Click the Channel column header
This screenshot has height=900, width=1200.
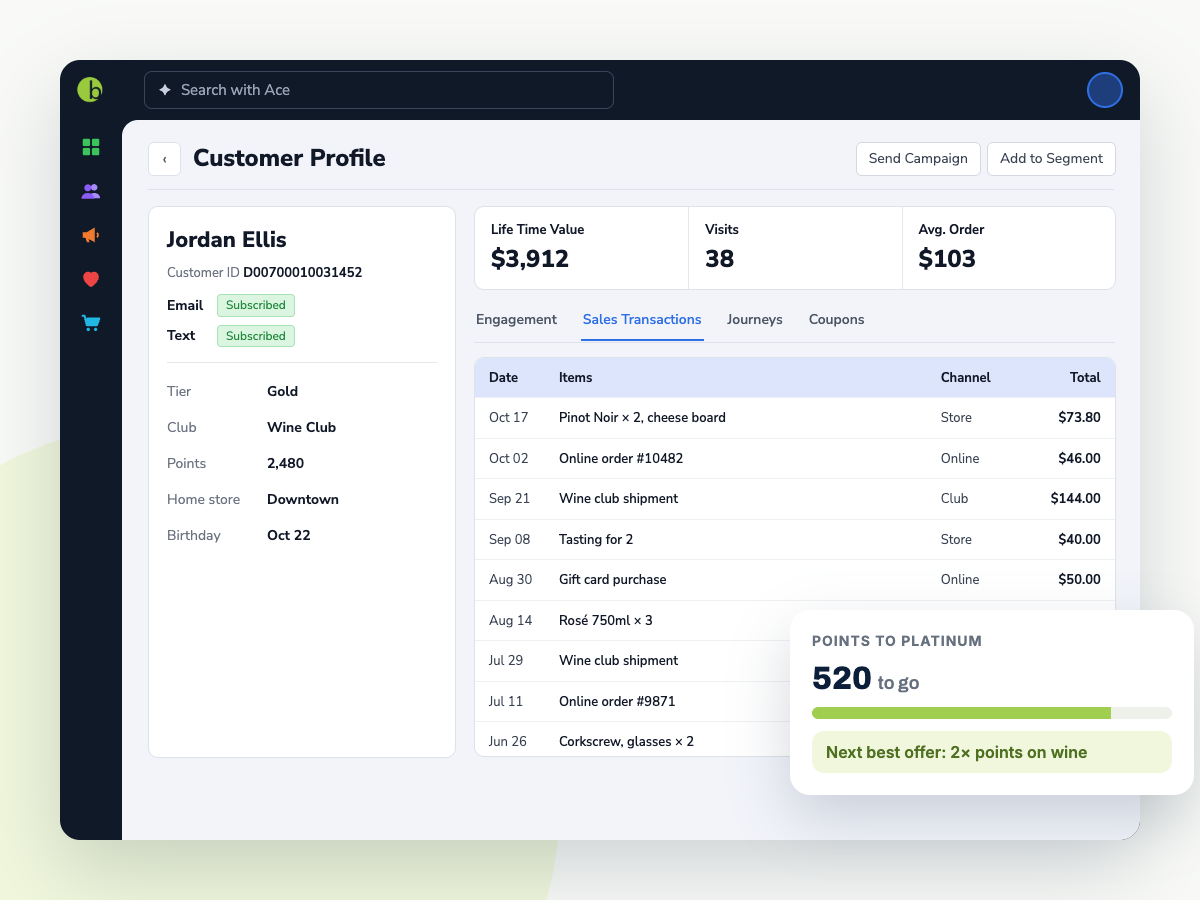[966, 378]
